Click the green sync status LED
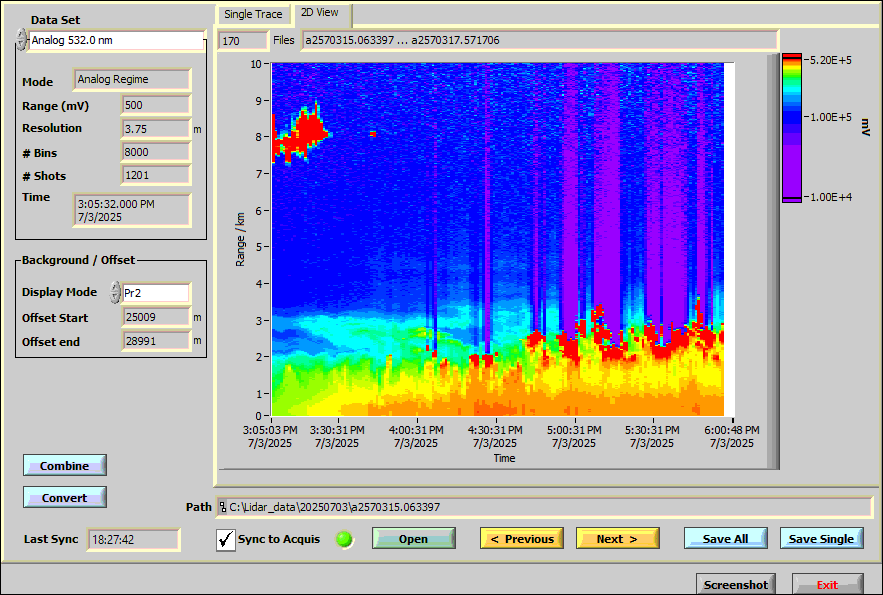This screenshot has height=595, width=883. point(345,539)
